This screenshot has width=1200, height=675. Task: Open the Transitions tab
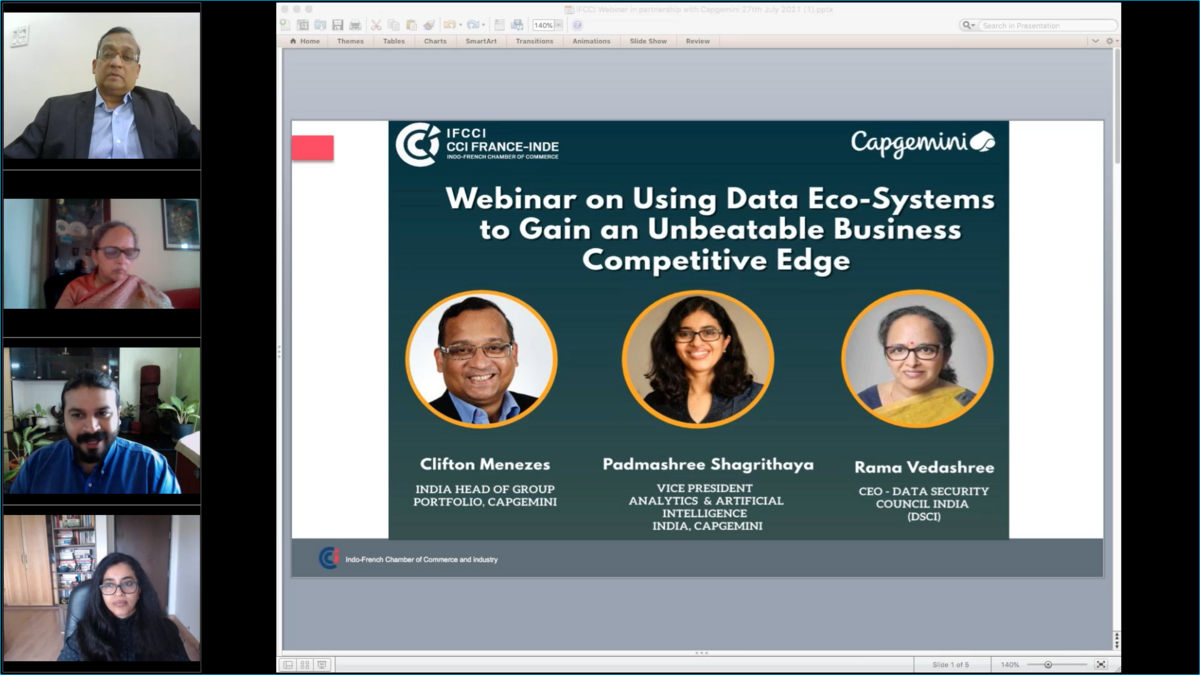[534, 41]
